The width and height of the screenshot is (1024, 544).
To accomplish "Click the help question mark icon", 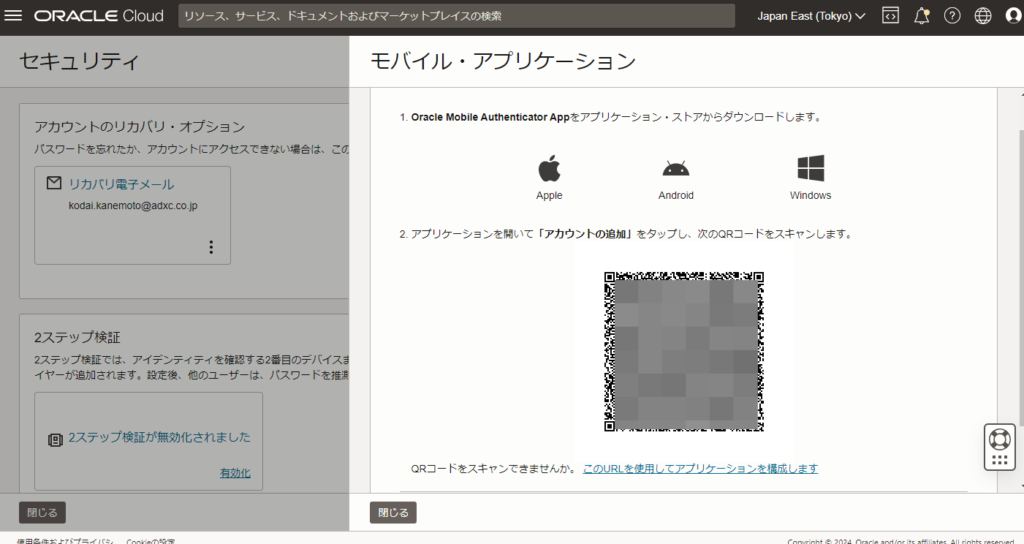I will 952,16.
